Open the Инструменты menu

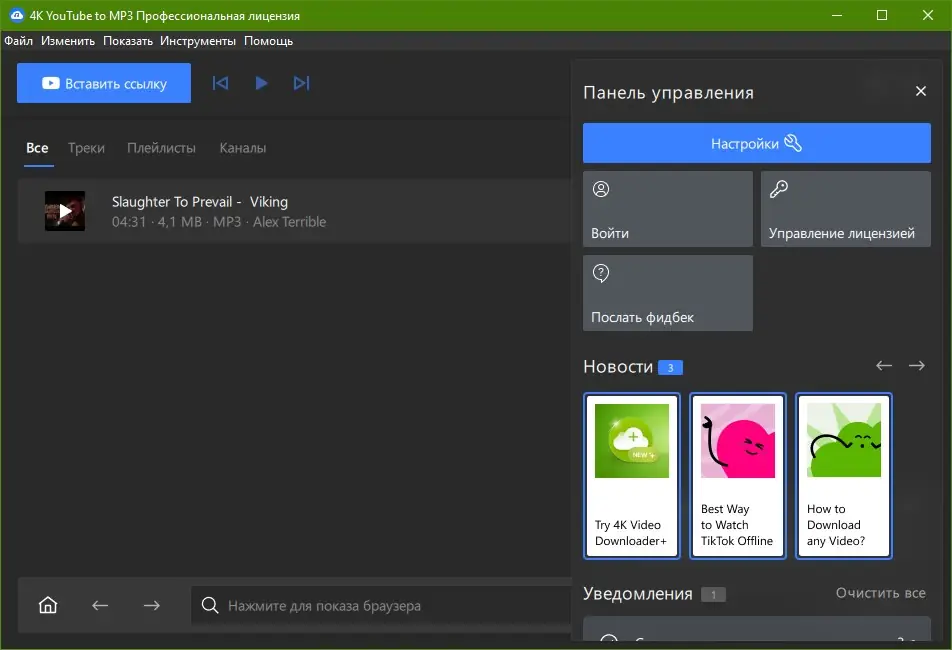(x=198, y=41)
